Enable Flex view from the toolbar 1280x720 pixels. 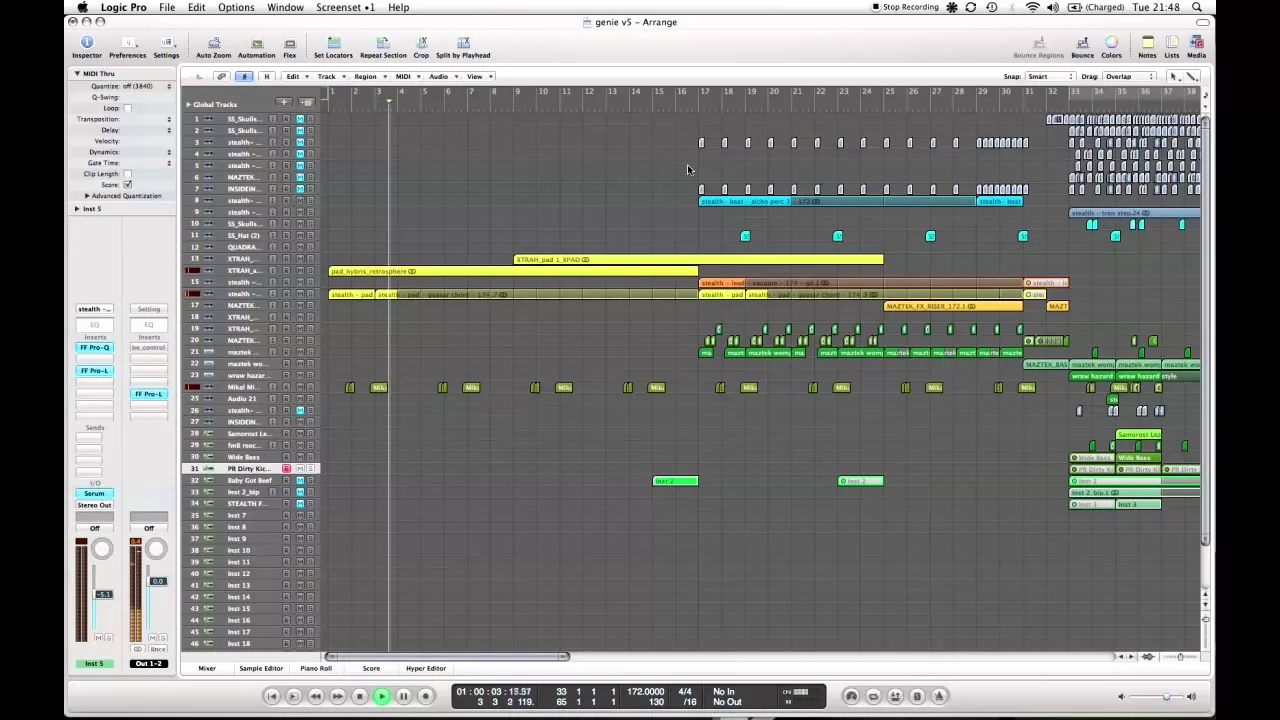(289, 42)
